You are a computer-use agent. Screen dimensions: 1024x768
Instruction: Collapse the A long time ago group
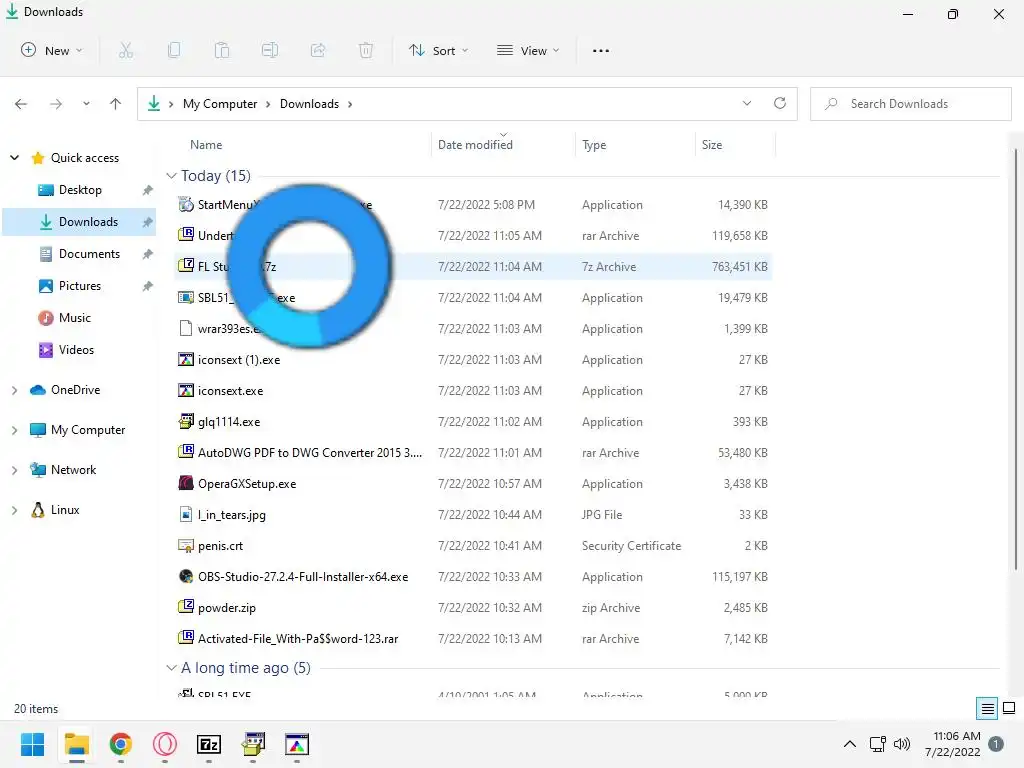click(171, 667)
